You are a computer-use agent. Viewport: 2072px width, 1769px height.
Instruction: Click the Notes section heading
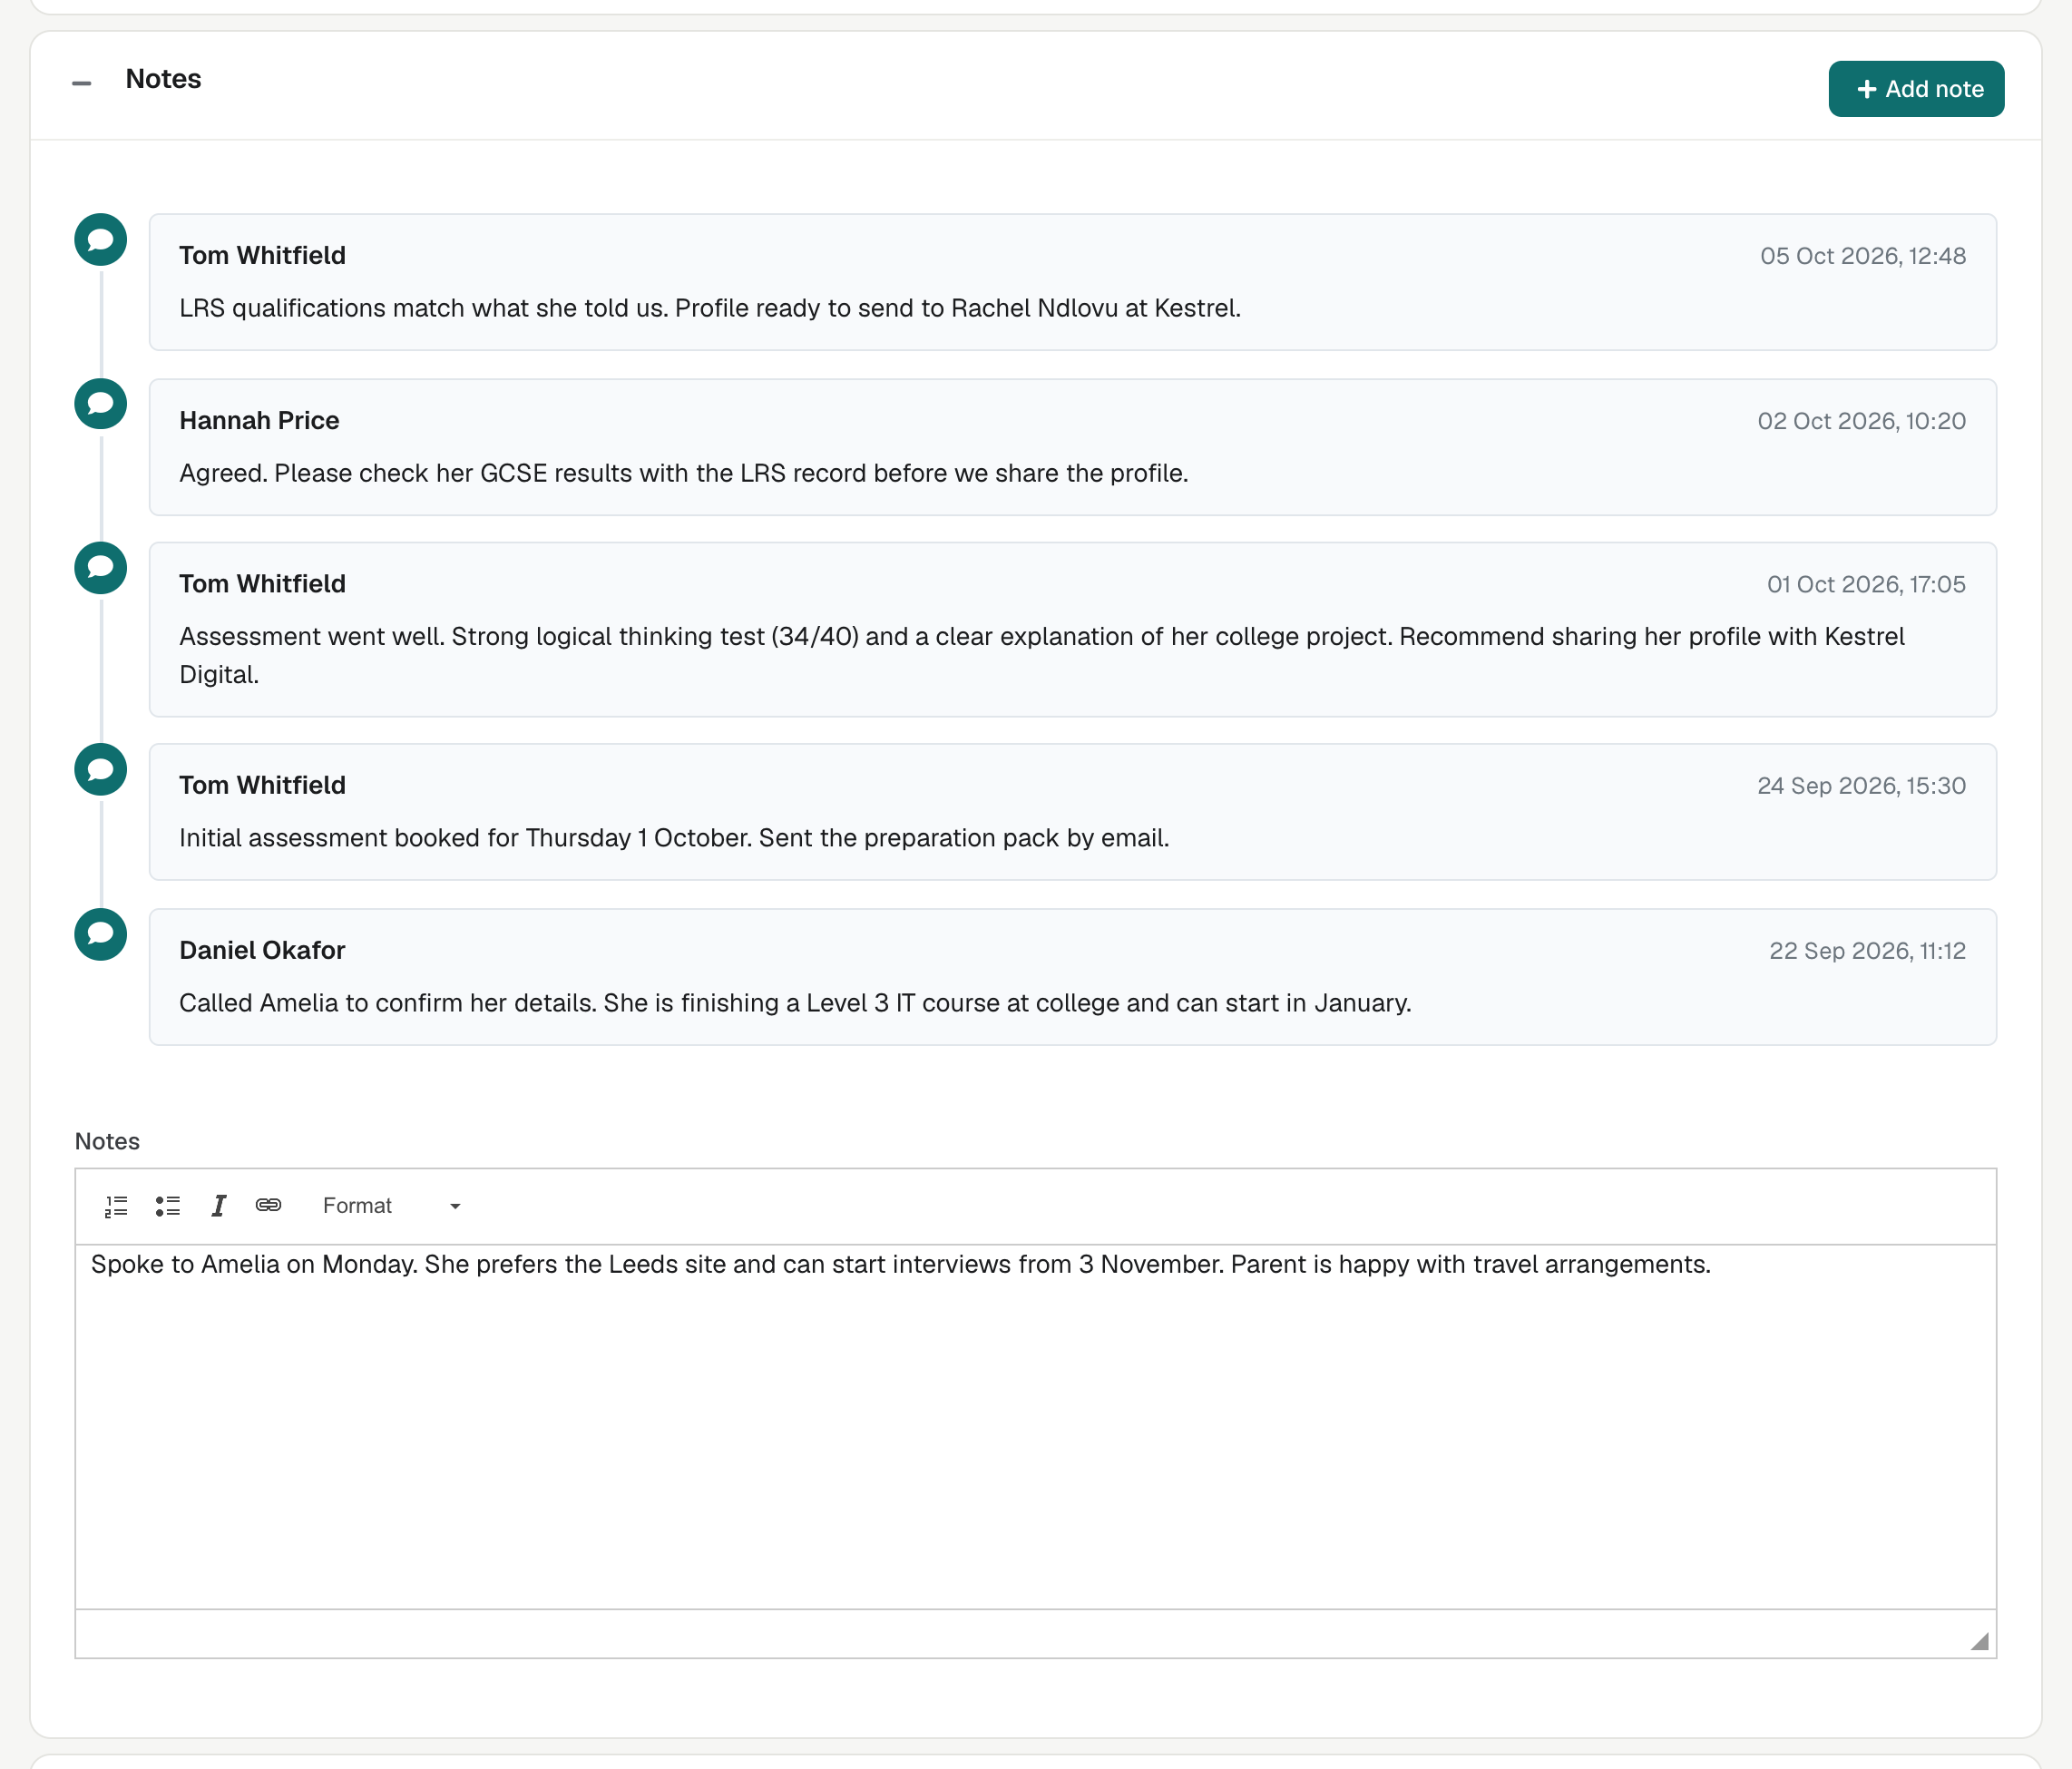coord(163,79)
